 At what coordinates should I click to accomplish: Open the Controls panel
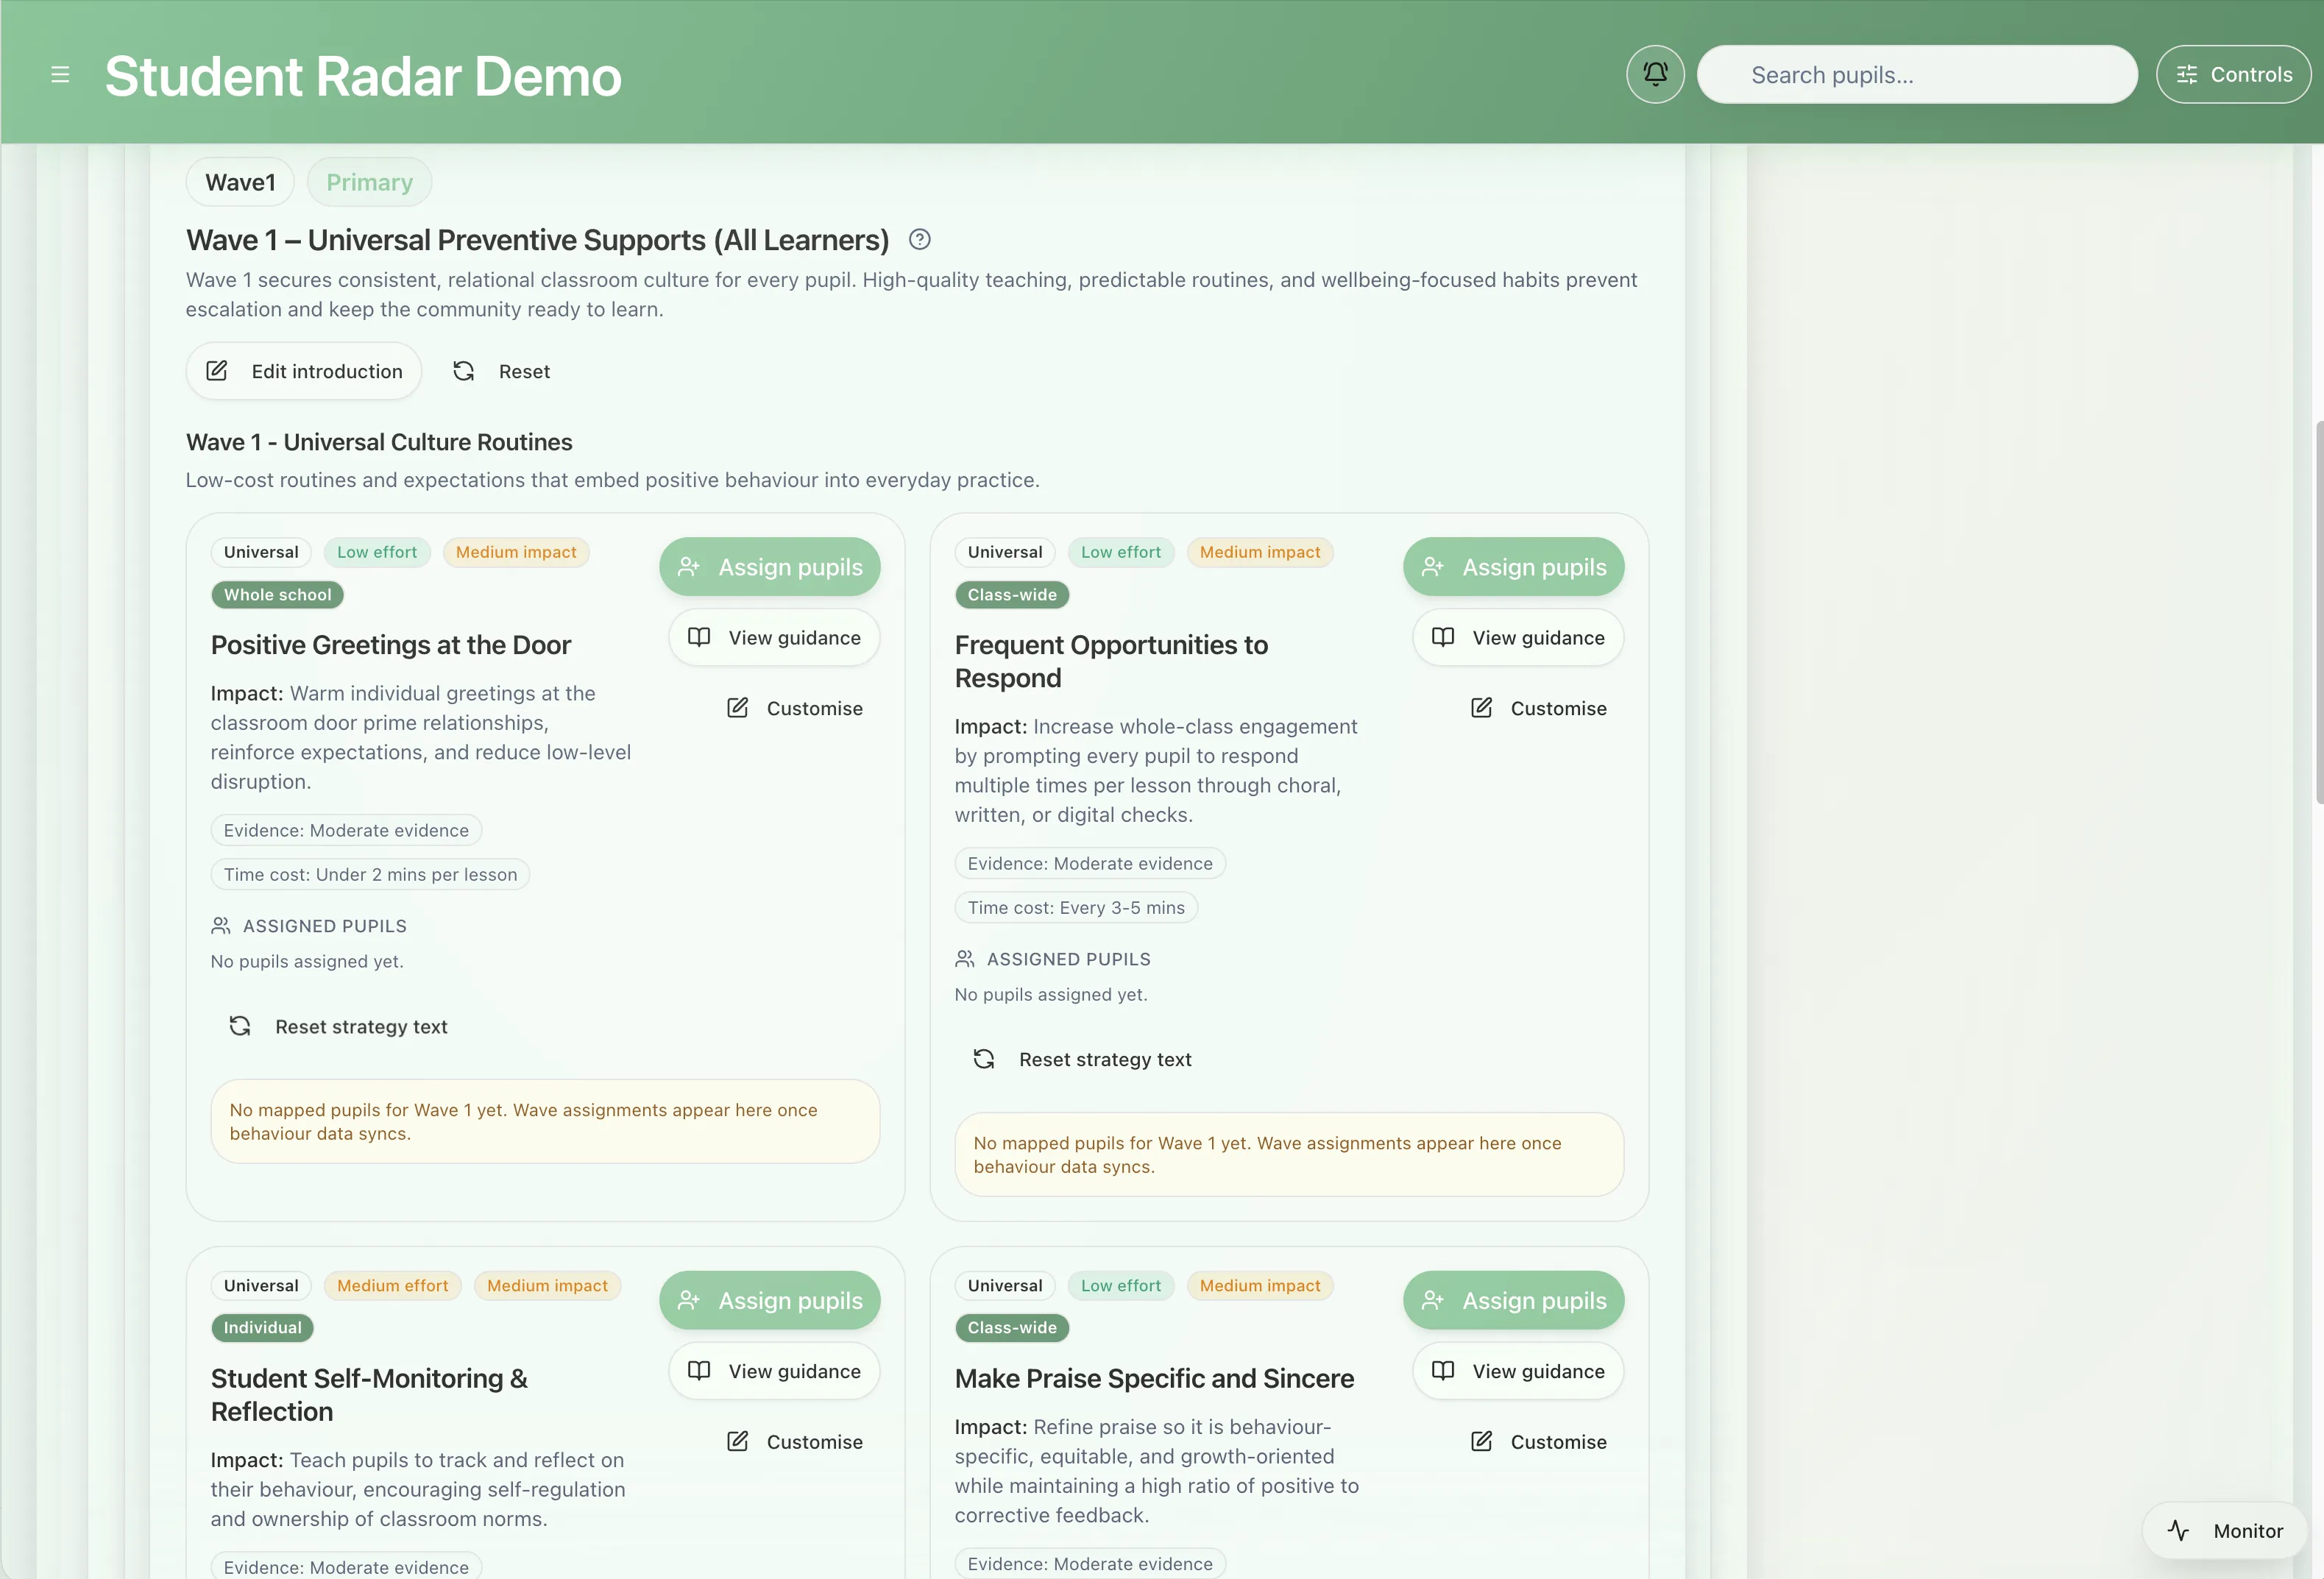[x=2233, y=75]
